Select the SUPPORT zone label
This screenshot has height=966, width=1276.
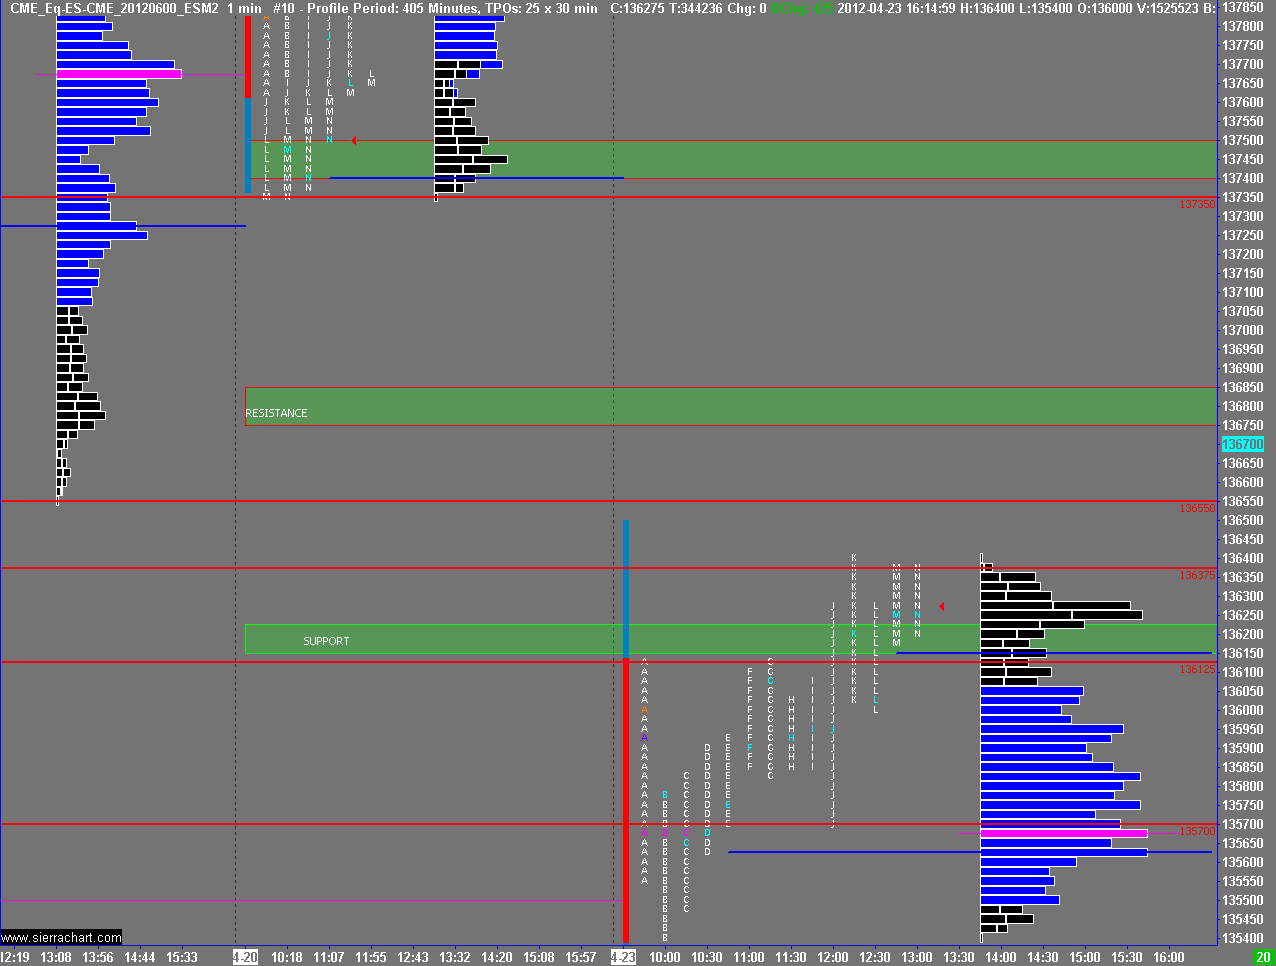326,641
